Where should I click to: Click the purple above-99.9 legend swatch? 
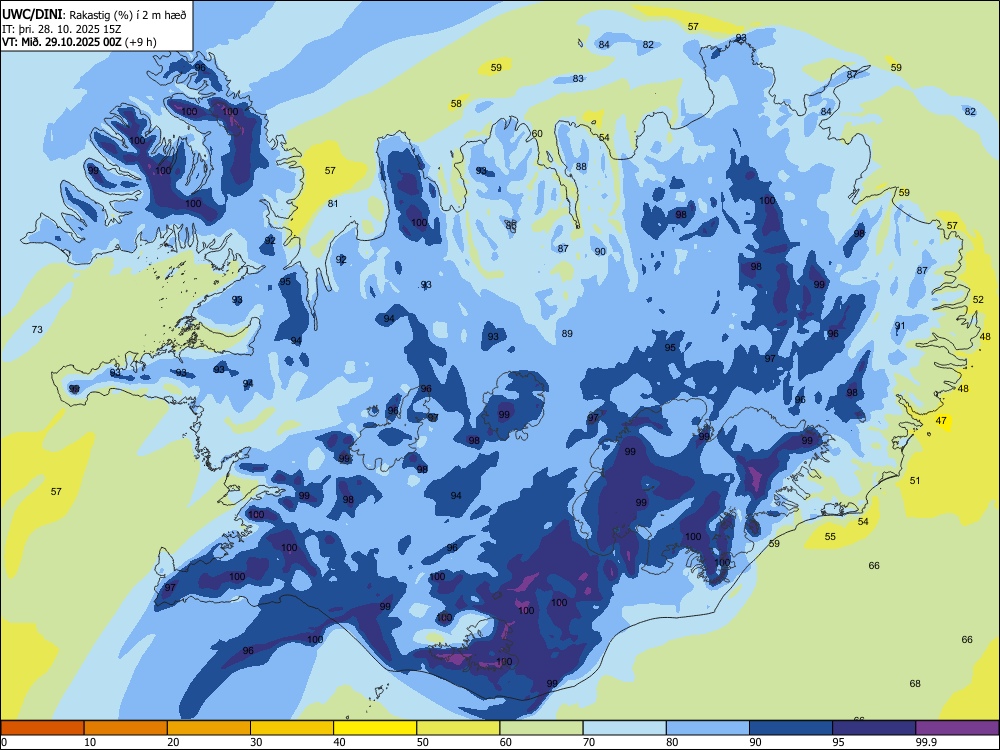957,728
